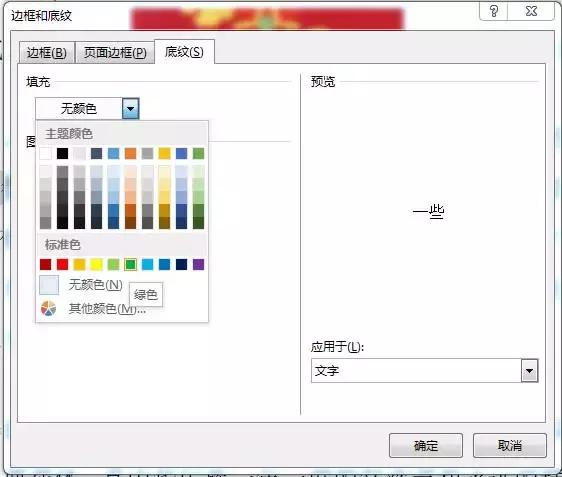The width and height of the screenshot is (562, 477).
Task: Select light green standard color swatch
Action: [x=114, y=264]
